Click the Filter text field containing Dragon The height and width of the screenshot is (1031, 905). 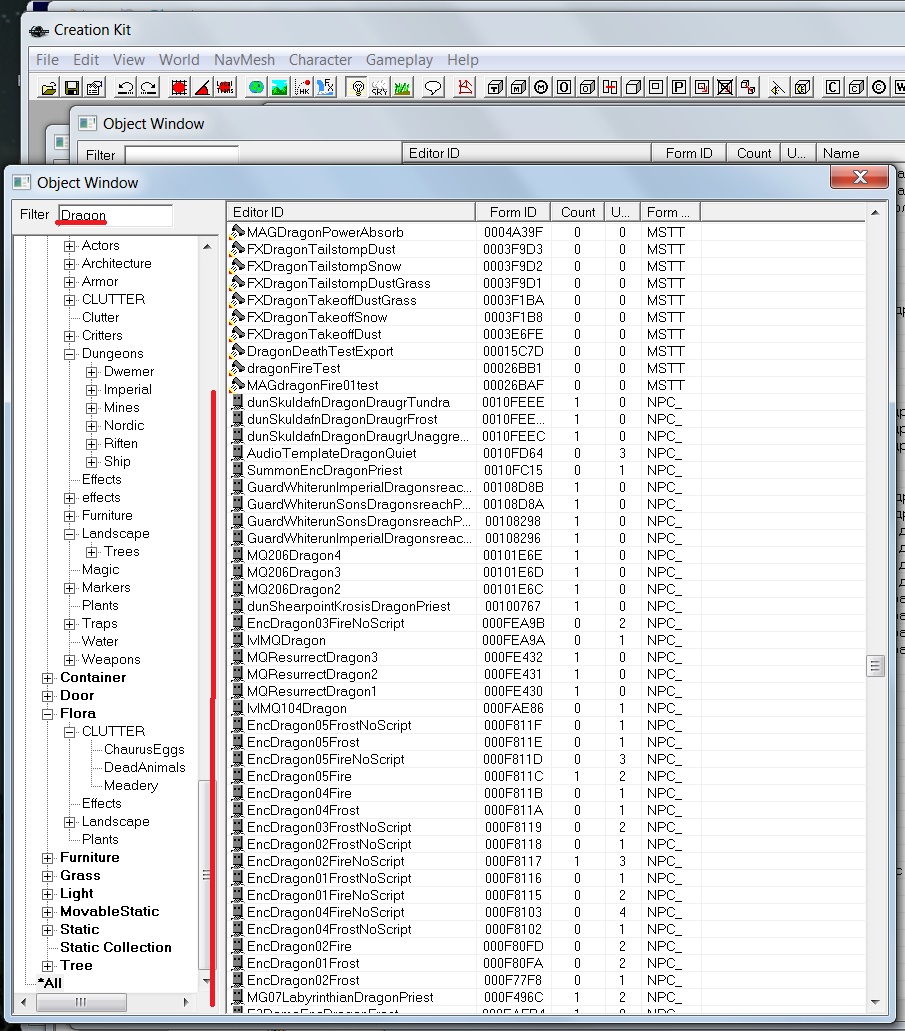click(115, 215)
